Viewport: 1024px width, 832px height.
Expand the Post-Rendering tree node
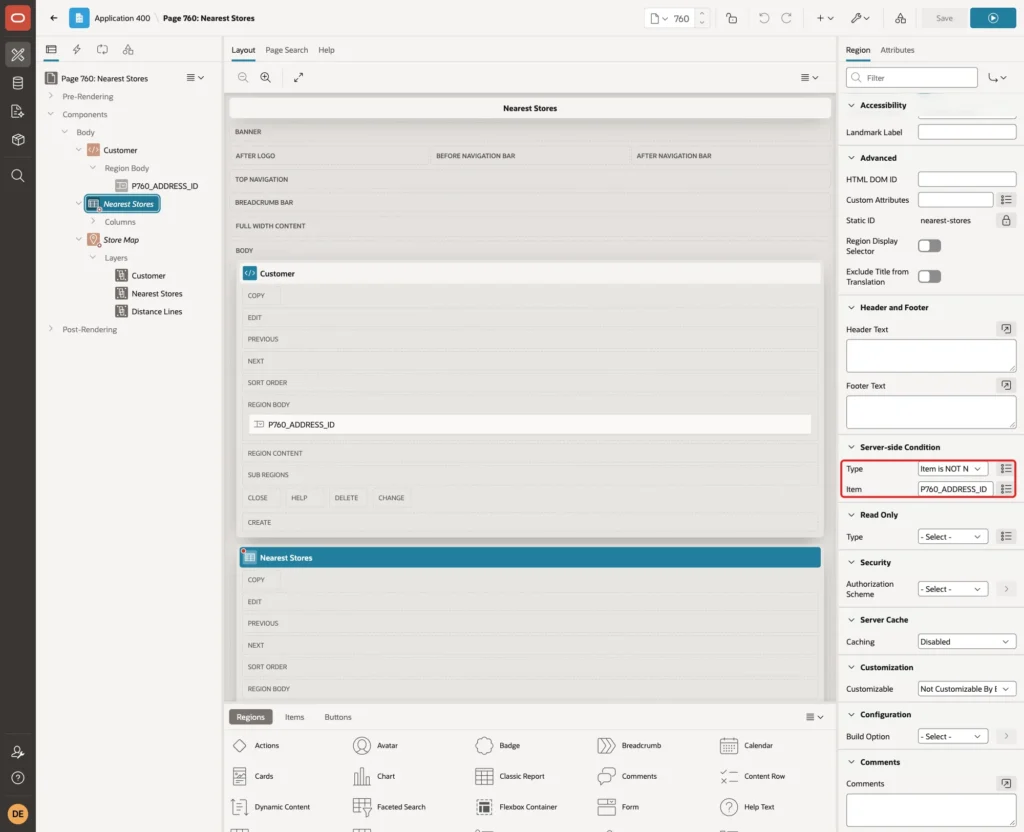[x=51, y=329]
